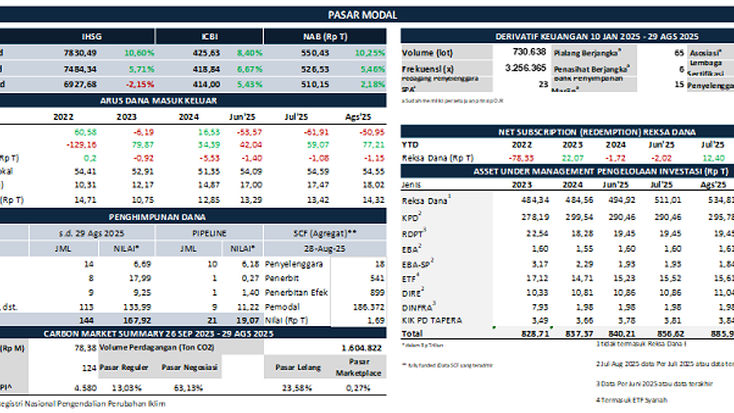Click the frequency value 3.256.365
The height and width of the screenshot is (413, 734).
(526, 68)
